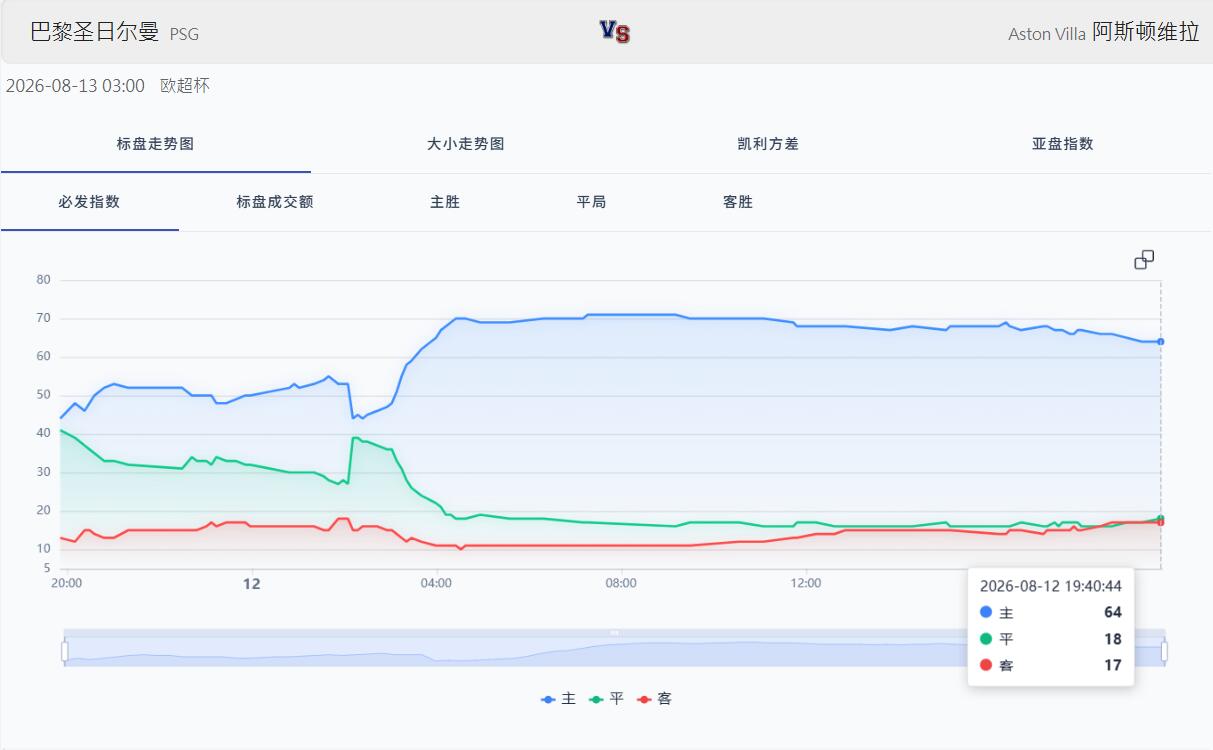This screenshot has height=750, width=1213.
Task: Click the left handle of zoom slider
Action: pos(64,651)
